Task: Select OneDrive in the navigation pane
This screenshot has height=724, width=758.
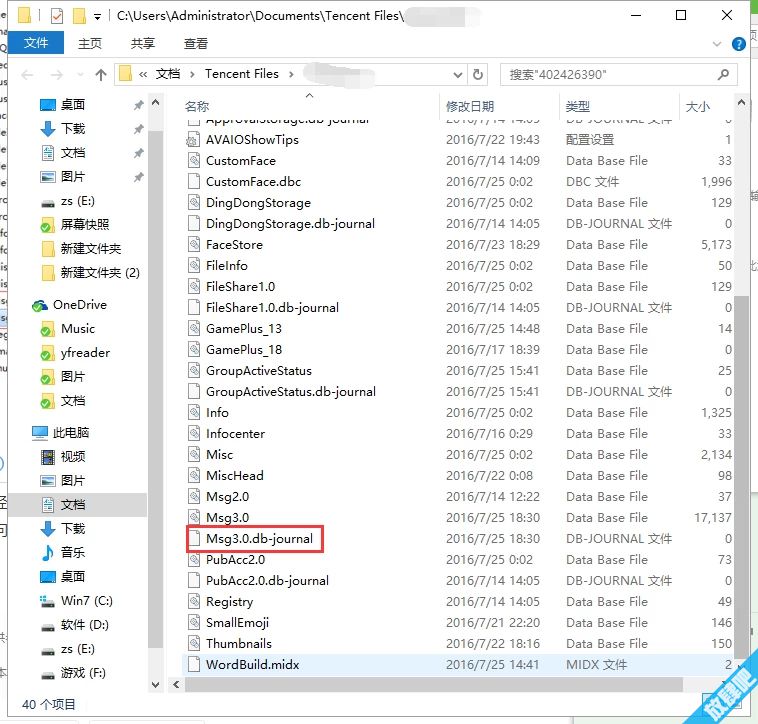Action: (80, 304)
